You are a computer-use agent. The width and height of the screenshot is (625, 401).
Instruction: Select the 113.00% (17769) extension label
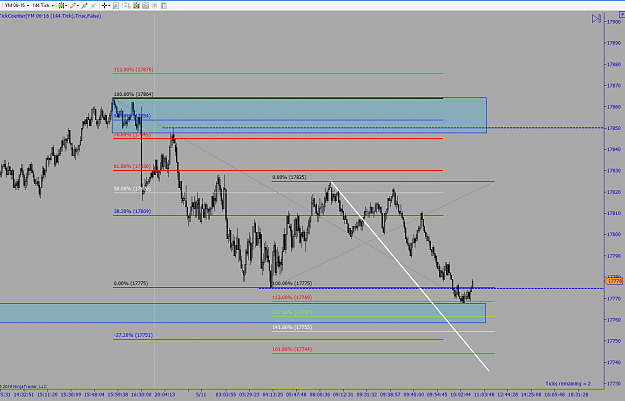[x=292, y=298]
